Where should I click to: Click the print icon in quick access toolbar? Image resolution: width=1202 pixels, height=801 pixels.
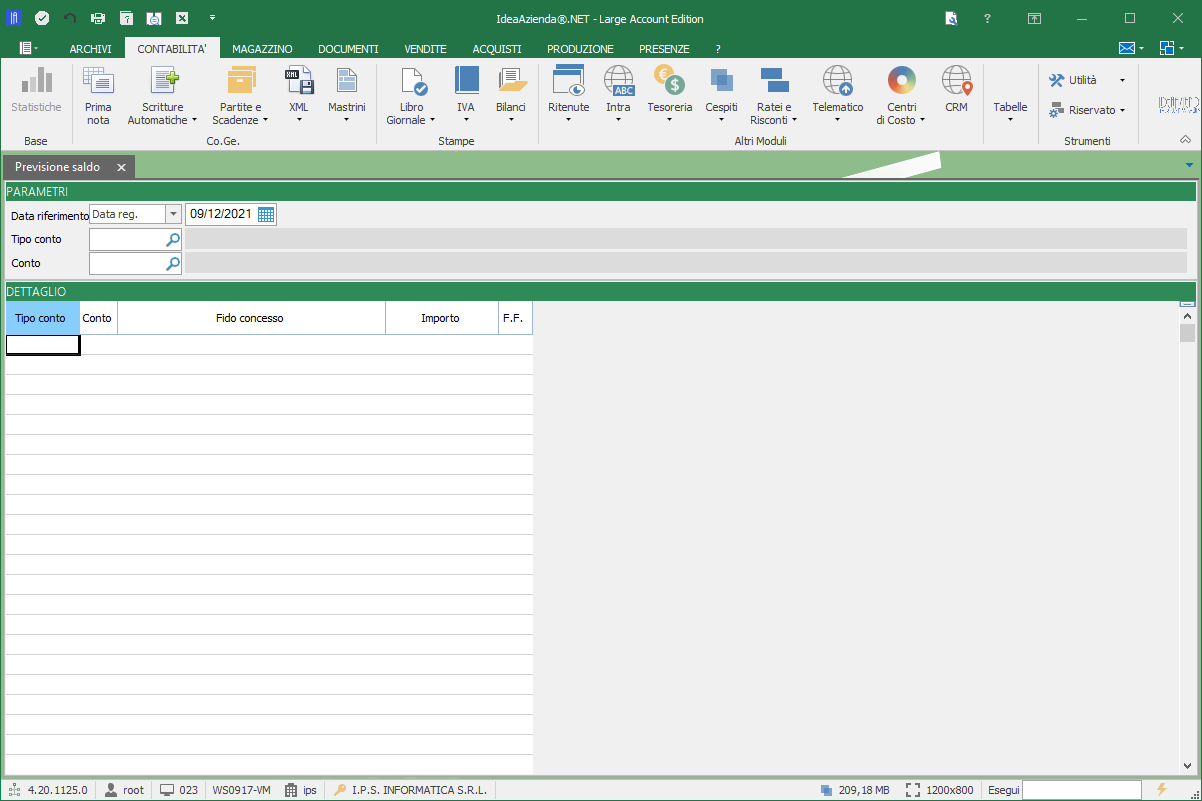coord(98,18)
